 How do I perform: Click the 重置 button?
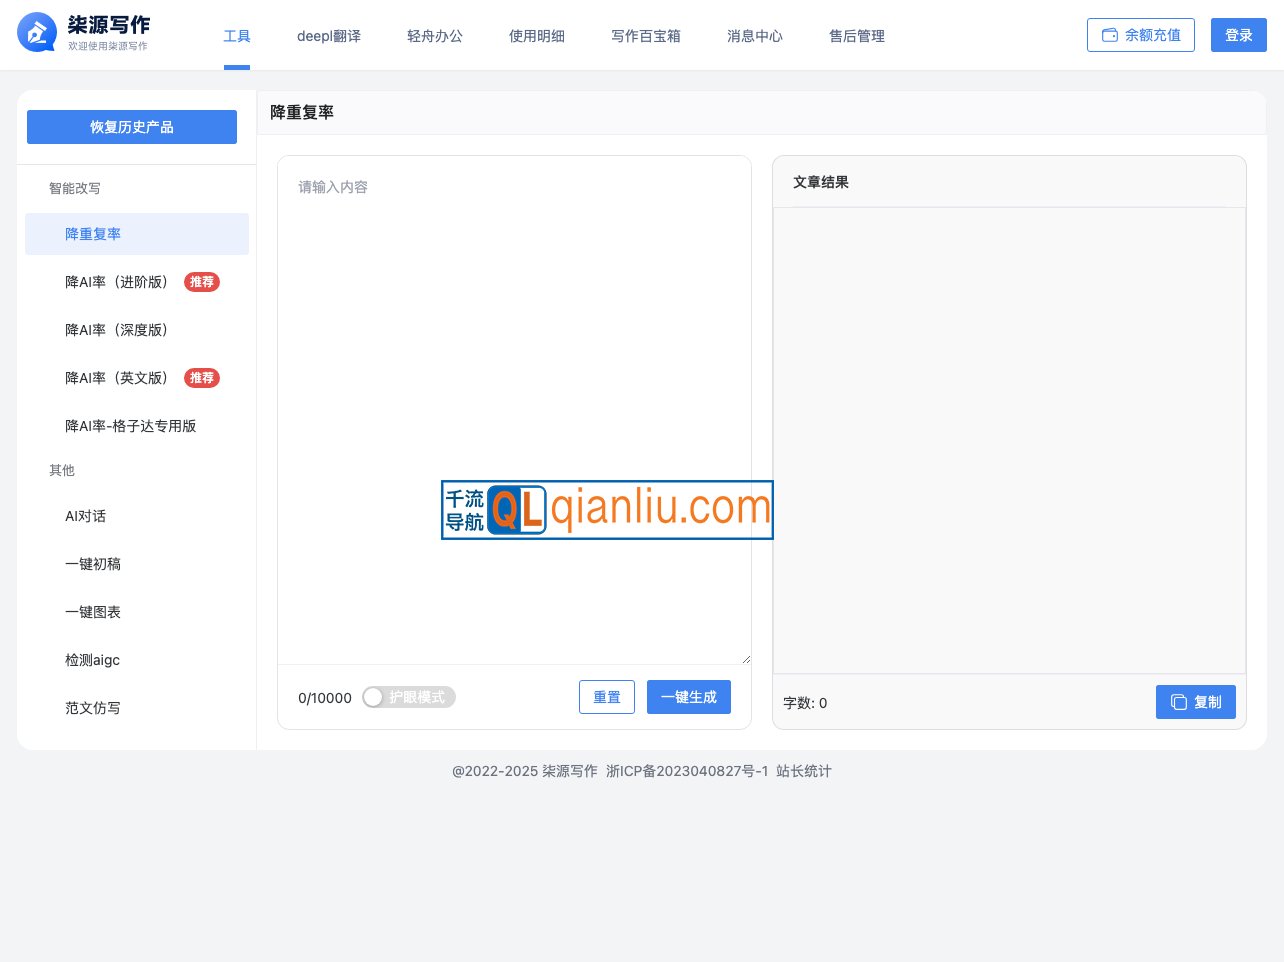[606, 697]
